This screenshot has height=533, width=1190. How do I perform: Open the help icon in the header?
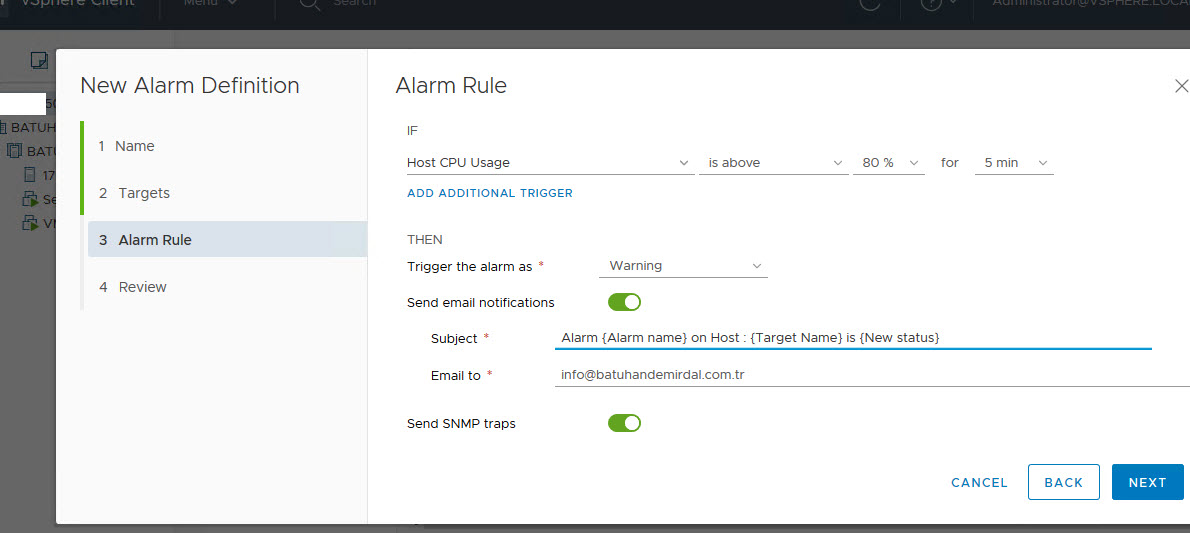coord(931,5)
